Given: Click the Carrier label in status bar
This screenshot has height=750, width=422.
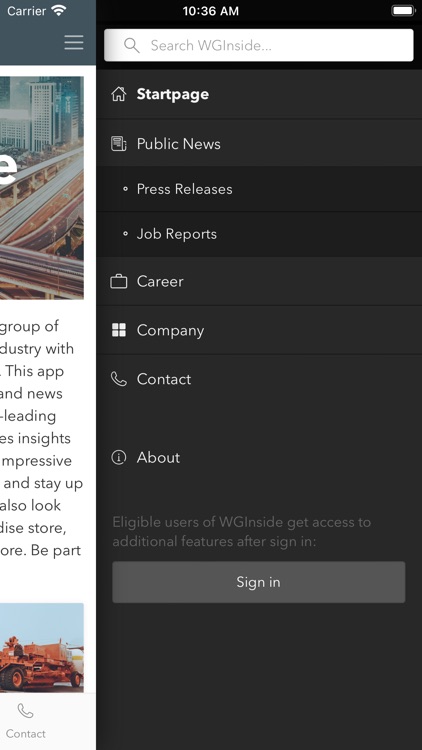Looking at the screenshot, I should coord(26,11).
